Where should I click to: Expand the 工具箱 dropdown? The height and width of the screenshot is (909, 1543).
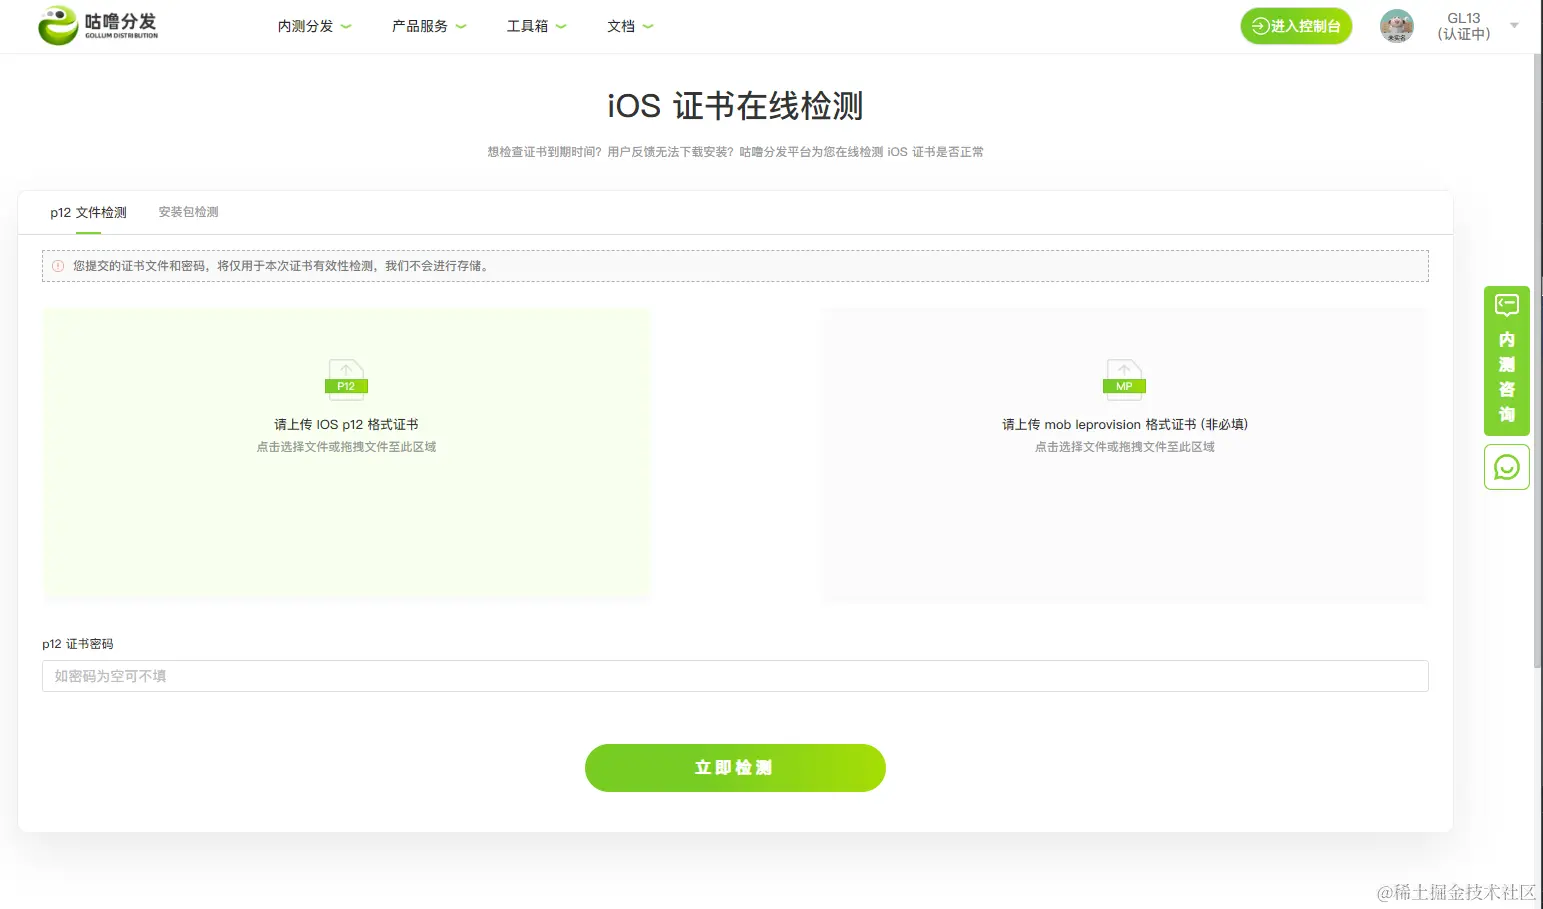coord(536,26)
